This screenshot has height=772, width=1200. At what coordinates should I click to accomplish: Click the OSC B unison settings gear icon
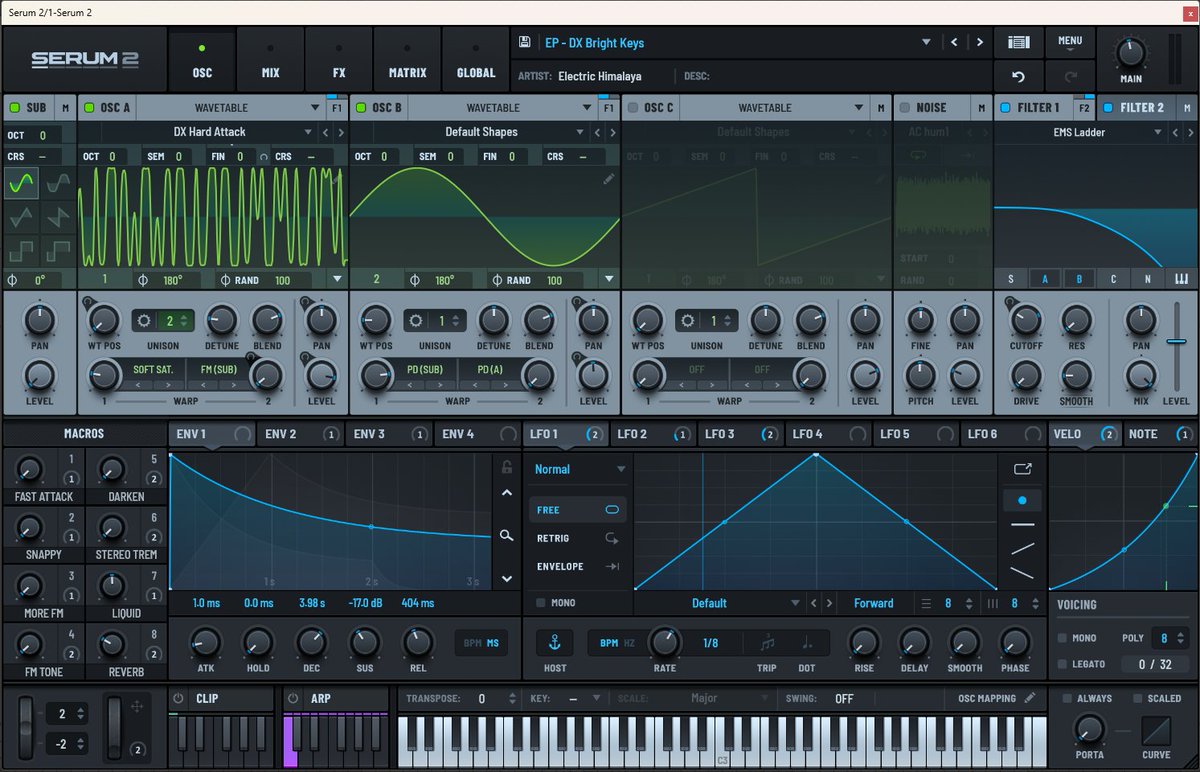415,321
